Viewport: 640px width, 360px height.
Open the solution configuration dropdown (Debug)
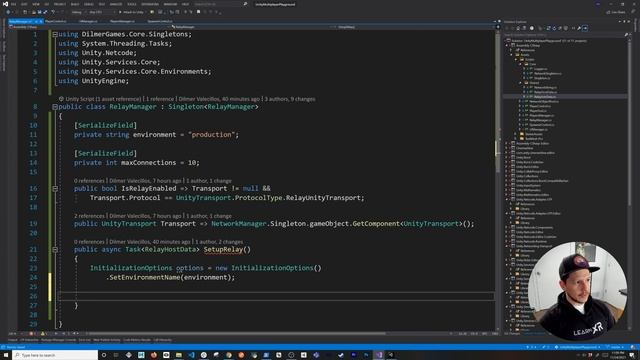[x=78, y=12]
